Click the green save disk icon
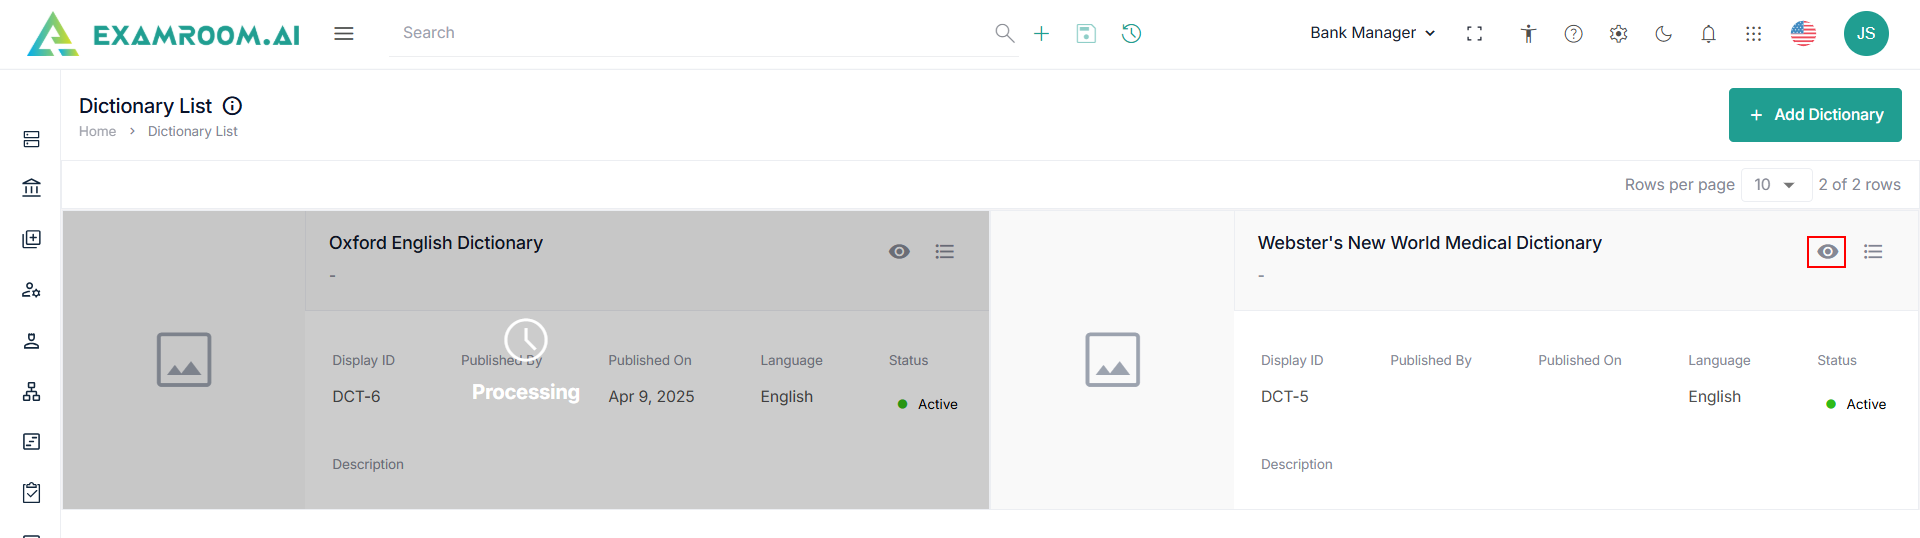Viewport: 1920px width, 538px height. pos(1086,33)
